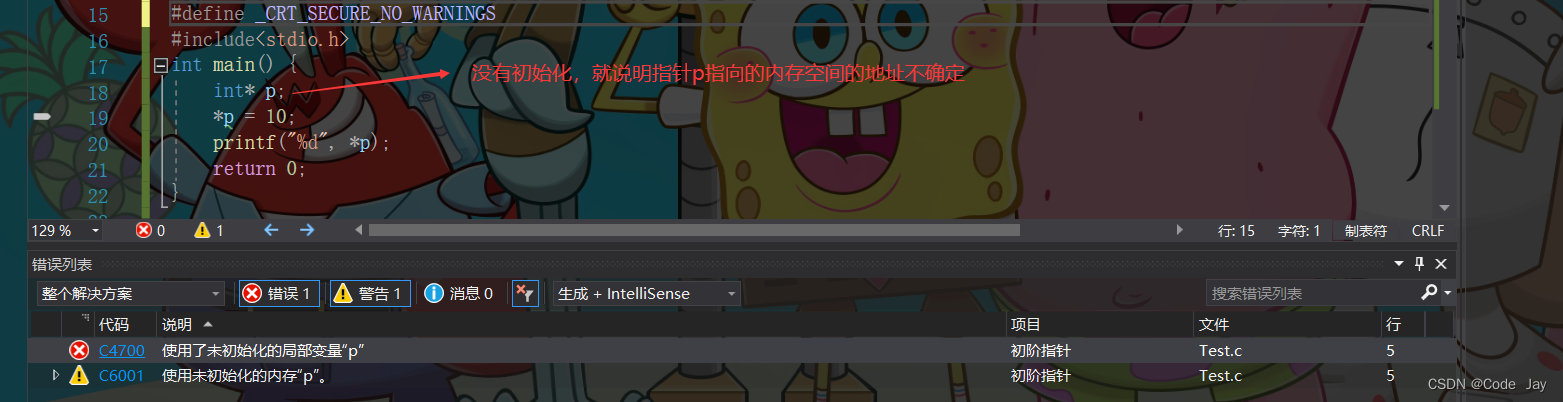Open the error list window position menu arrow
The width and height of the screenshot is (1563, 402).
[1400, 264]
